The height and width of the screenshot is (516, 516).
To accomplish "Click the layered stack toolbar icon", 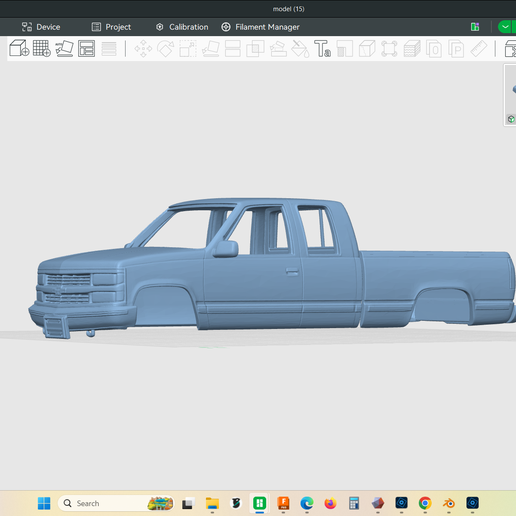I will (x=412, y=49).
